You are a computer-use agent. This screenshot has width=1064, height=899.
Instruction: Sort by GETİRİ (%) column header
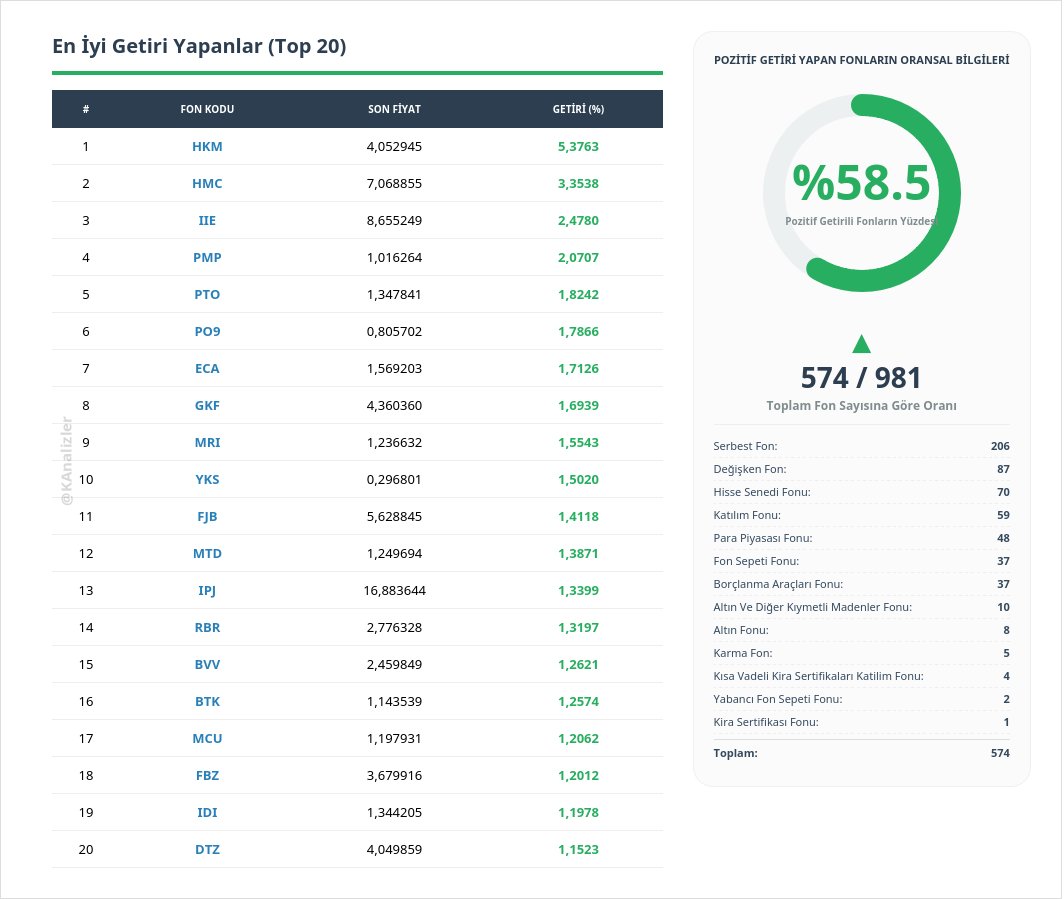tap(578, 109)
